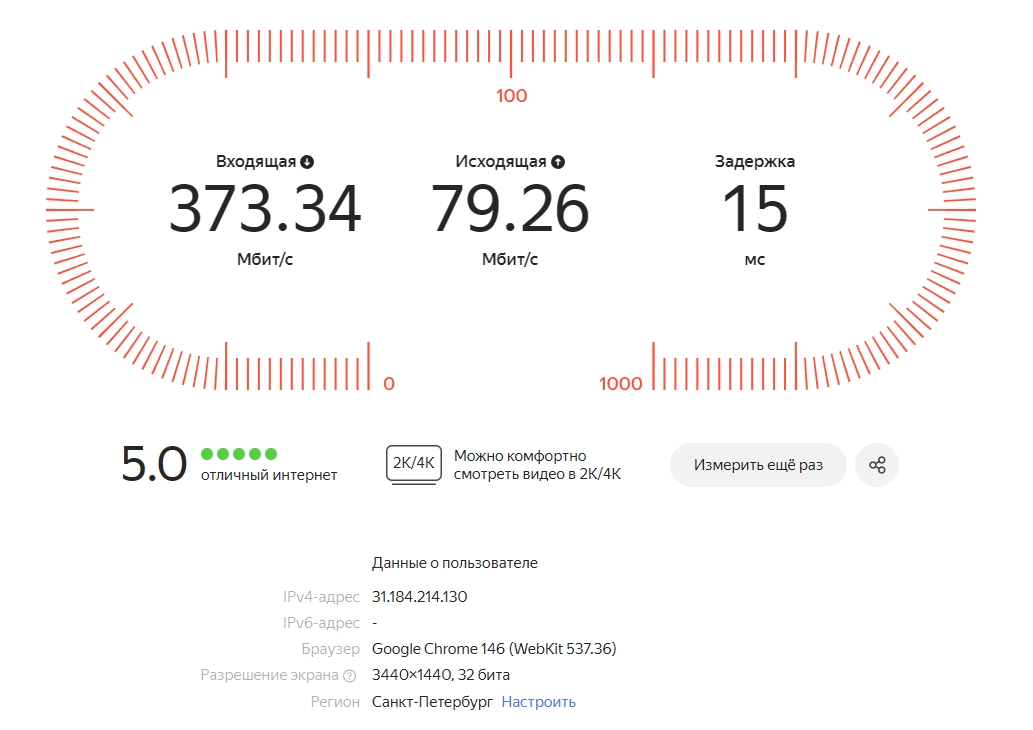The image size is (1033, 730).
Task: Click the 0 mark on the gauge scale
Action: coord(389,383)
